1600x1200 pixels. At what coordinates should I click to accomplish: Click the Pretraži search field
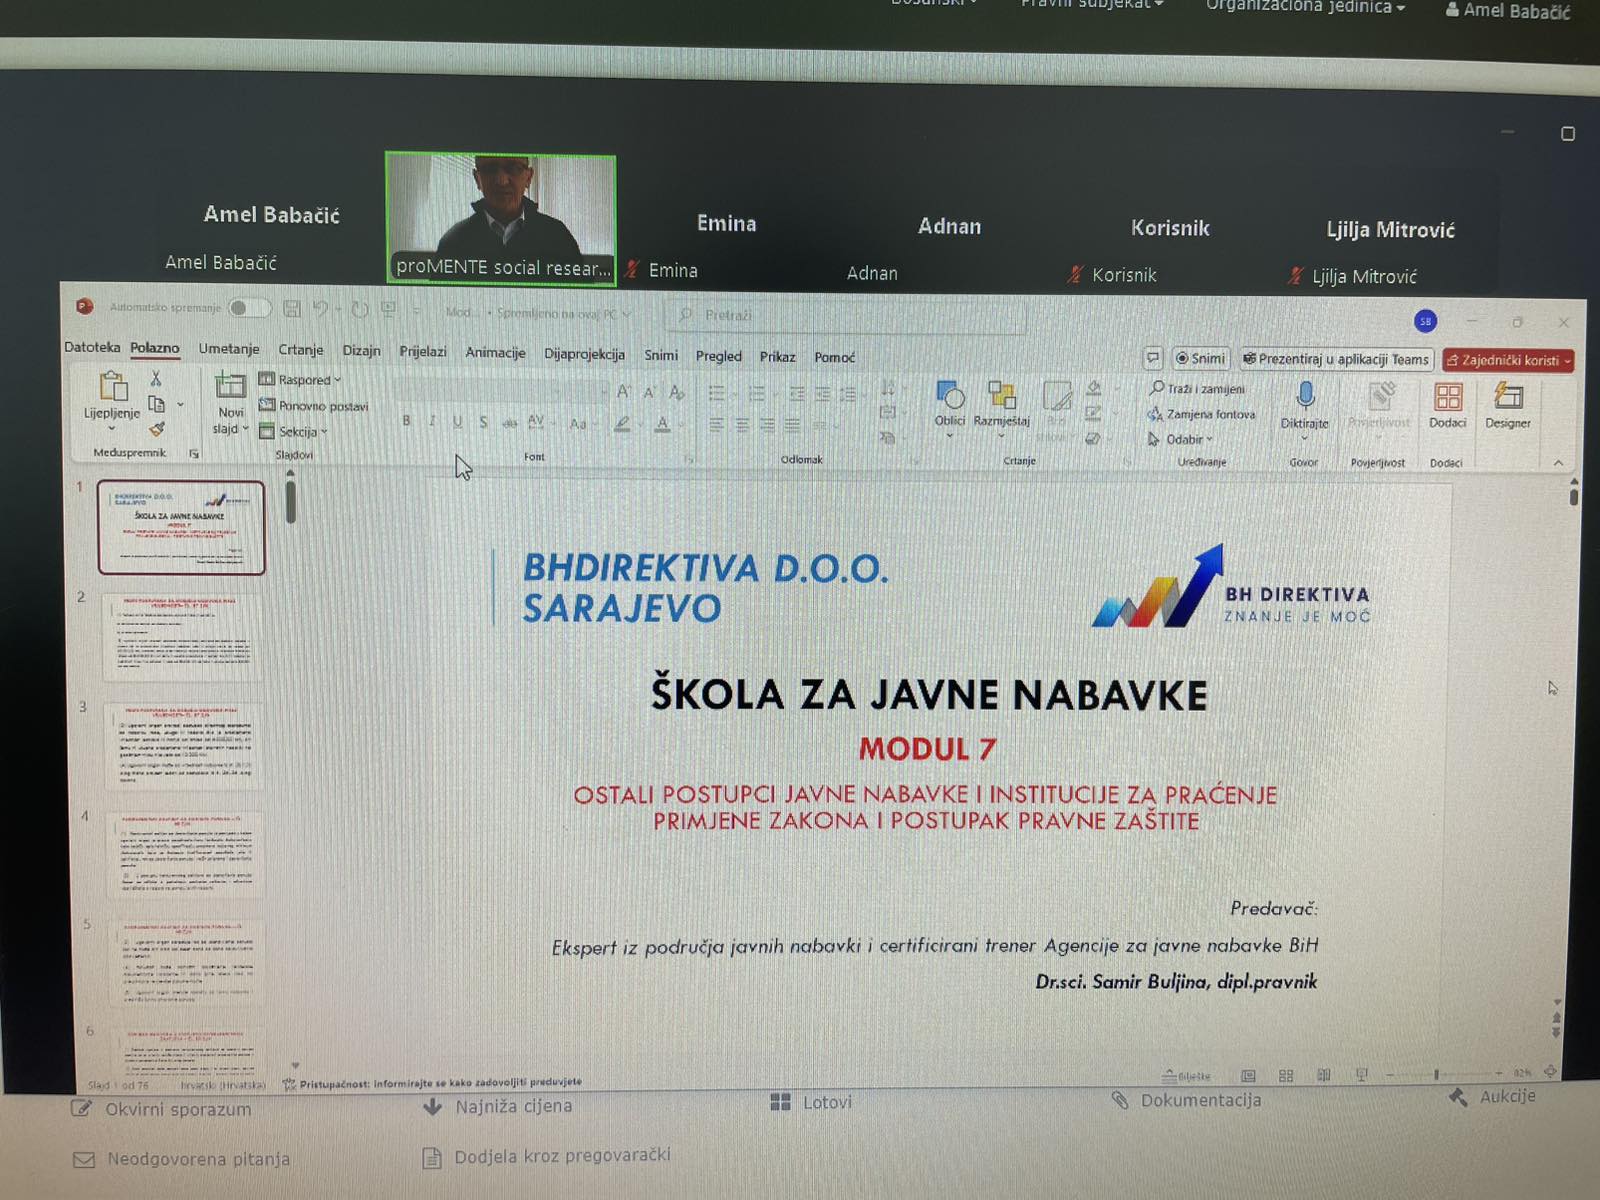(x=846, y=316)
